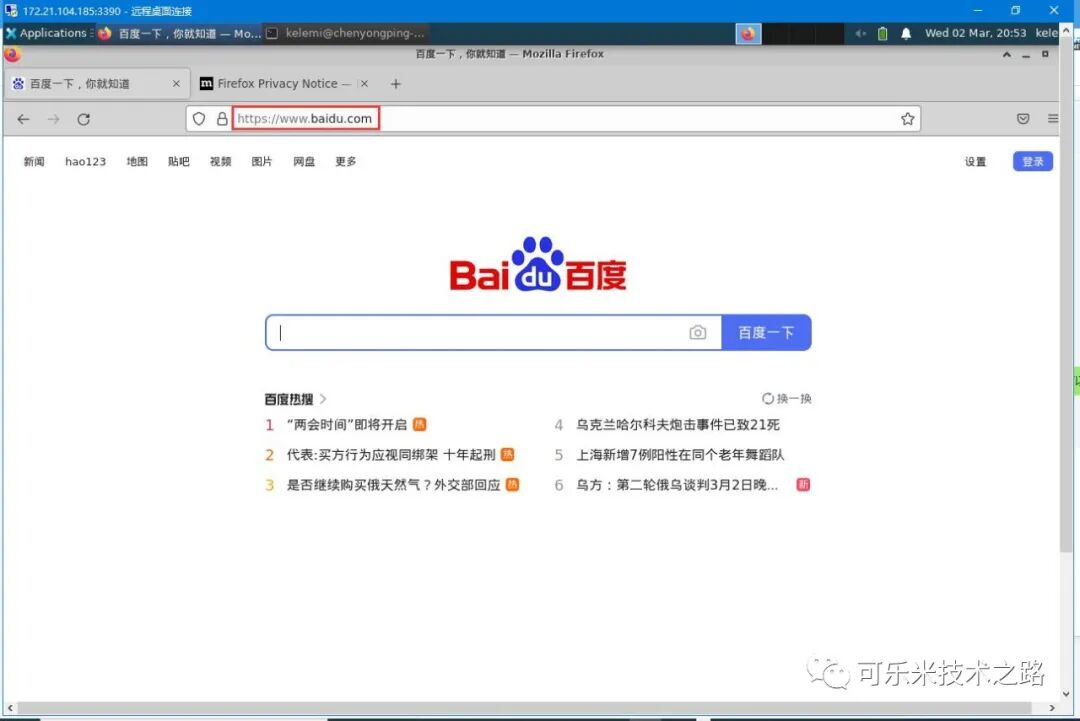Image resolution: width=1080 pixels, height=721 pixels.
Task: Click inside the Baidu search box
Action: (470, 332)
